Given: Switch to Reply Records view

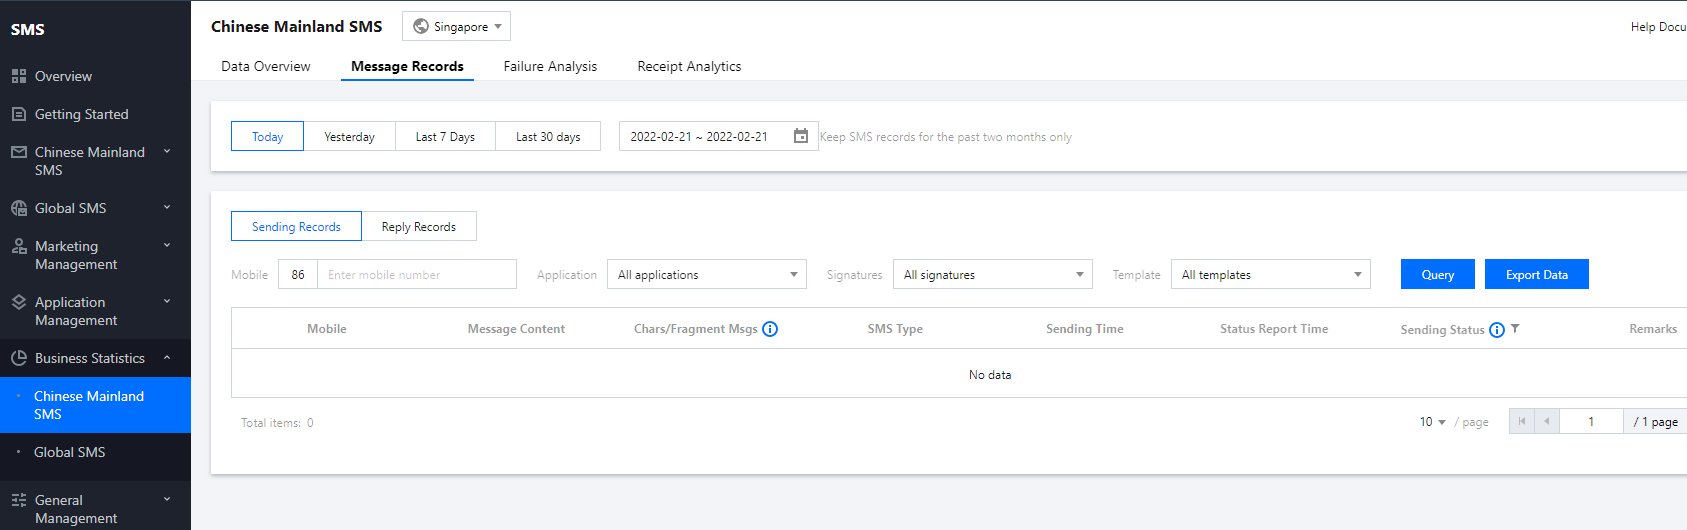Looking at the screenshot, I should [418, 227].
